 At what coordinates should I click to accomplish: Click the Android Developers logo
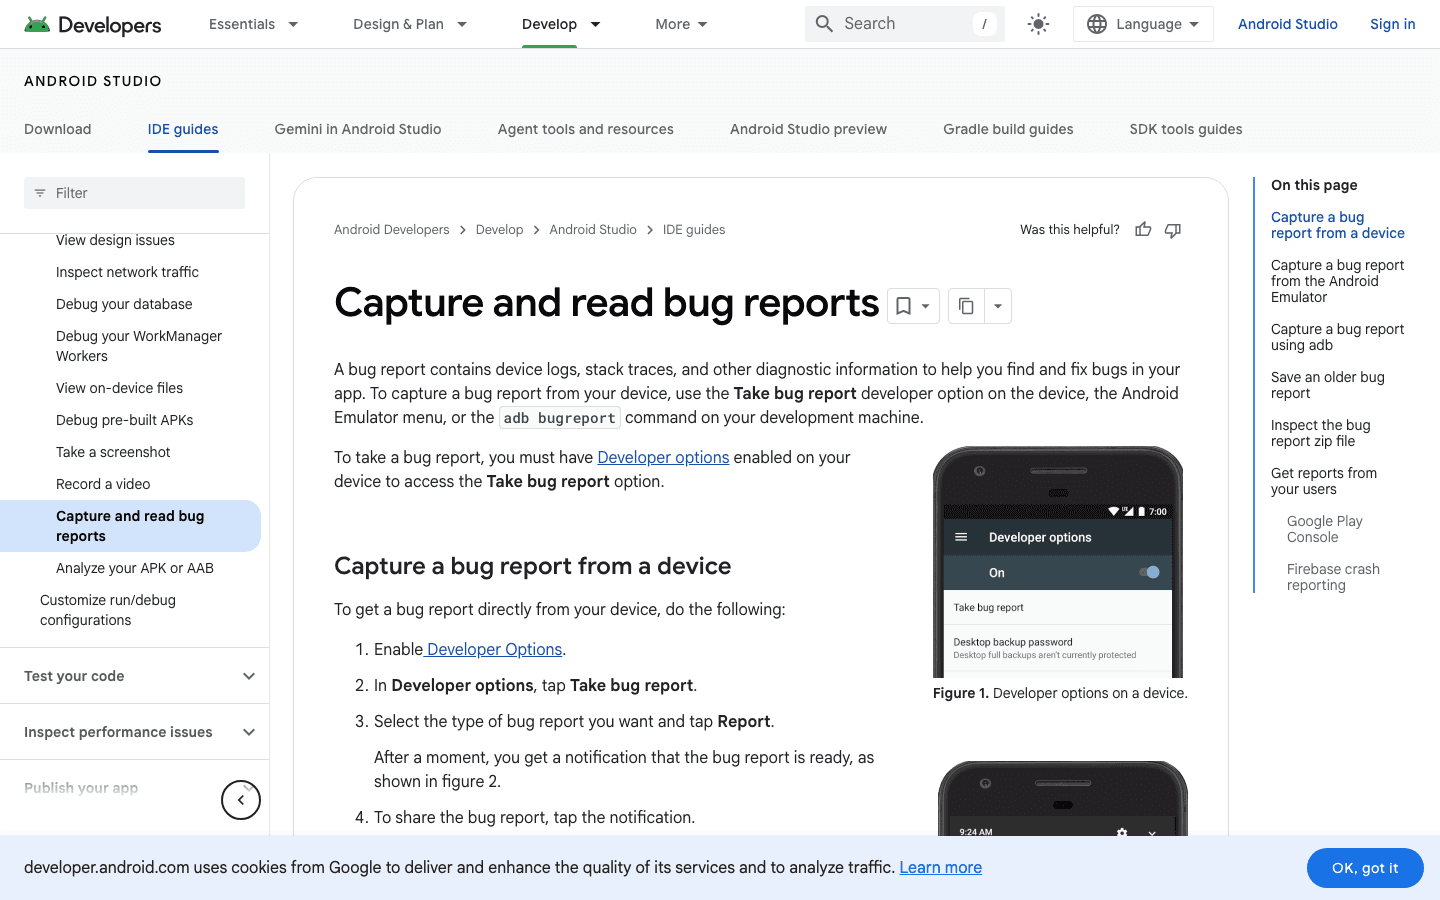(x=92, y=25)
